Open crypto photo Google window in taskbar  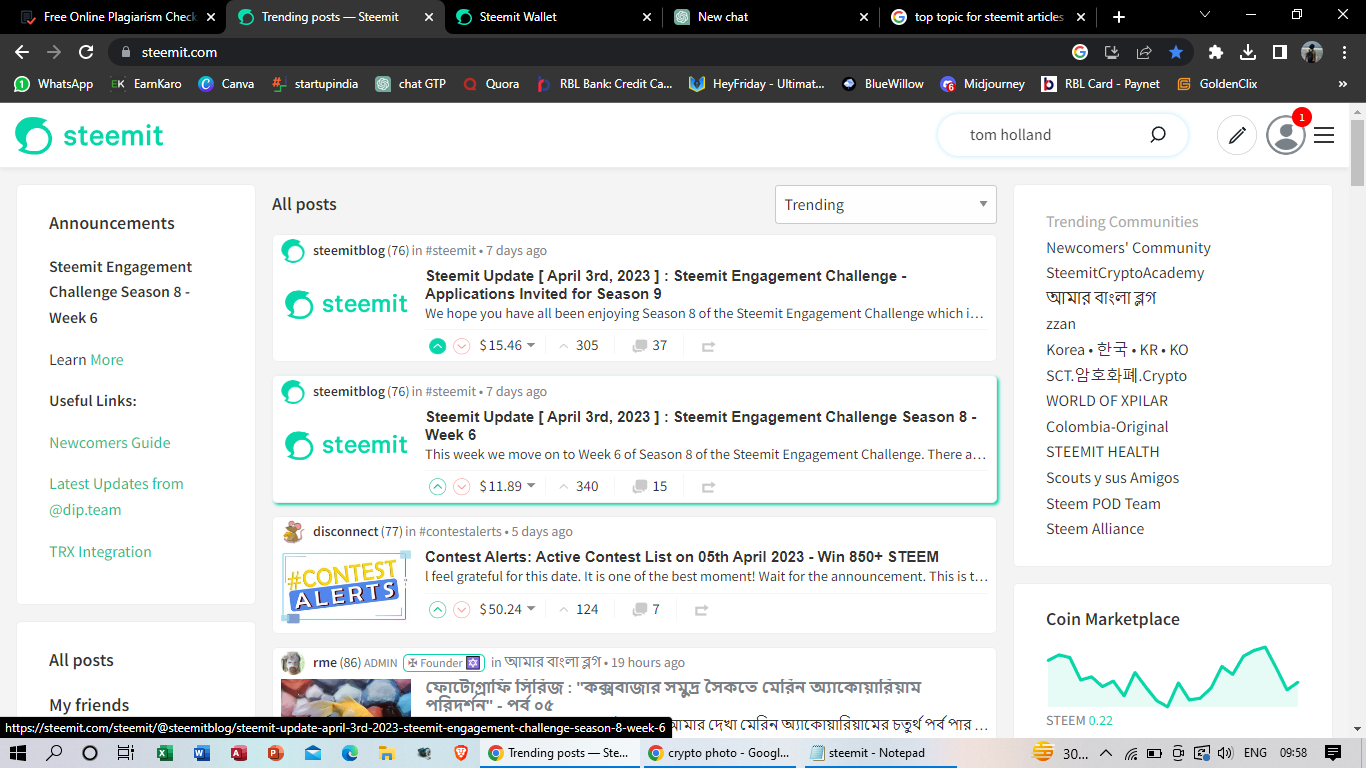720,753
